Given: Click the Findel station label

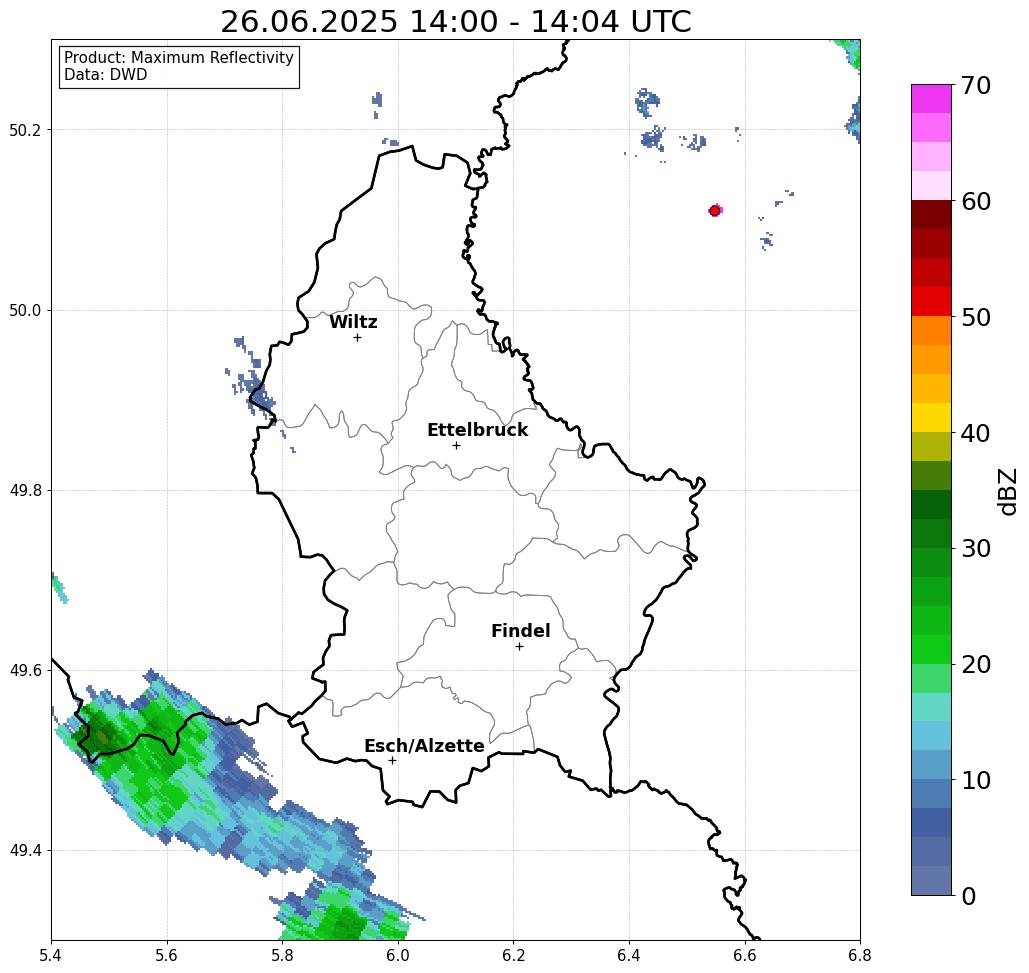Looking at the screenshot, I should point(521,631).
